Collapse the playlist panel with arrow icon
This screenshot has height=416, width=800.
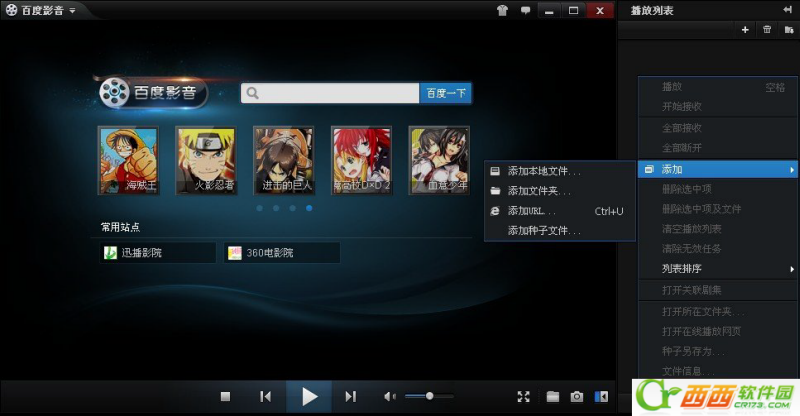coord(787,10)
